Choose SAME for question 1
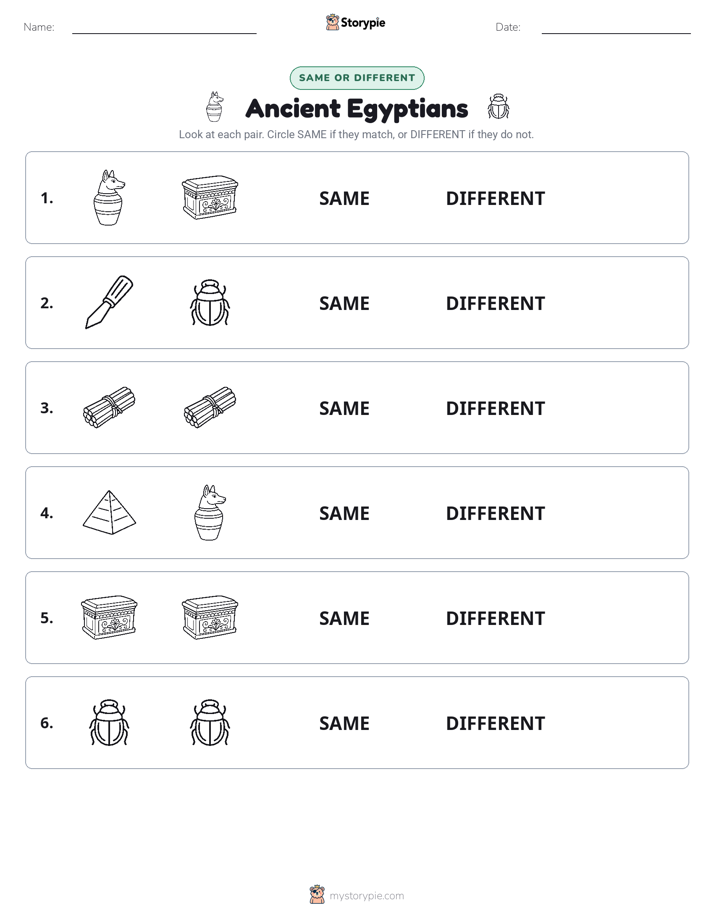The width and height of the screenshot is (714, 924). (344, 199)
